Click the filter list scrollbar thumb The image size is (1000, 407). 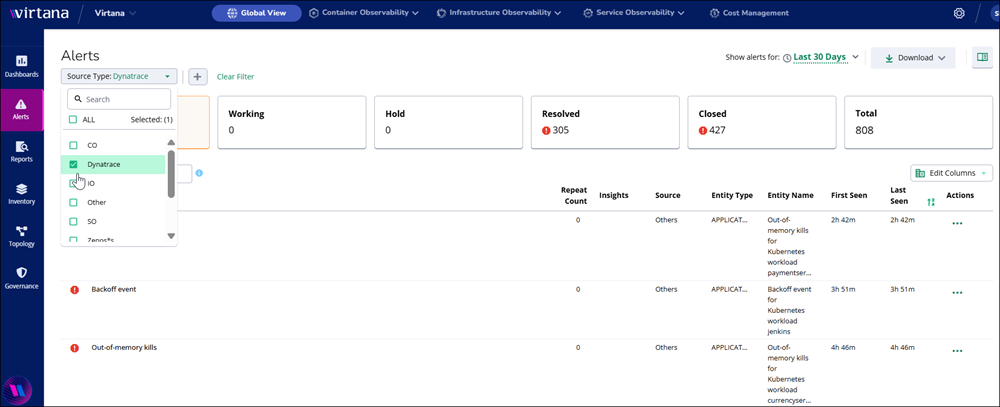[171, 174]
